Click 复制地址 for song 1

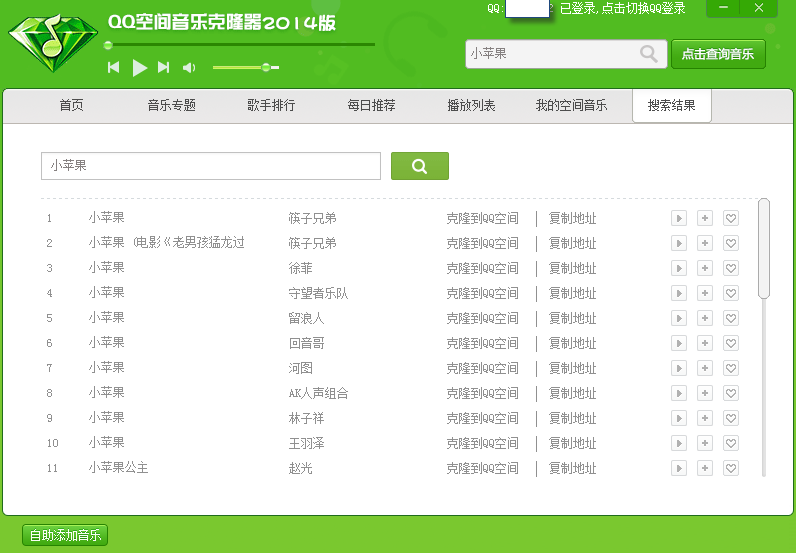pos(573,218)
